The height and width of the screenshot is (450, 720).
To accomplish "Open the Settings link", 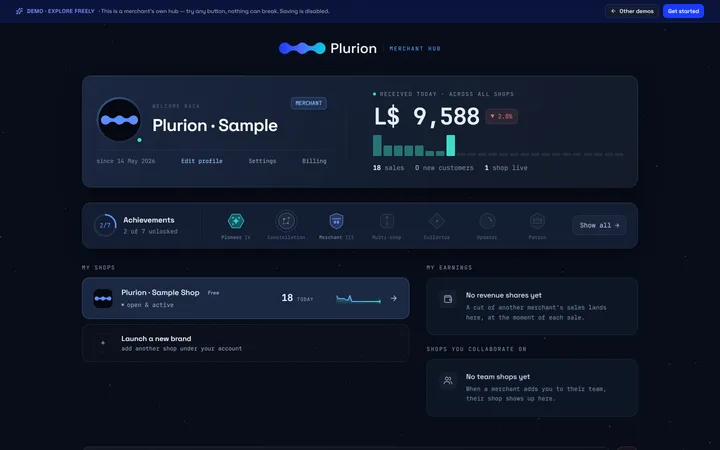I will coord(262,161).
